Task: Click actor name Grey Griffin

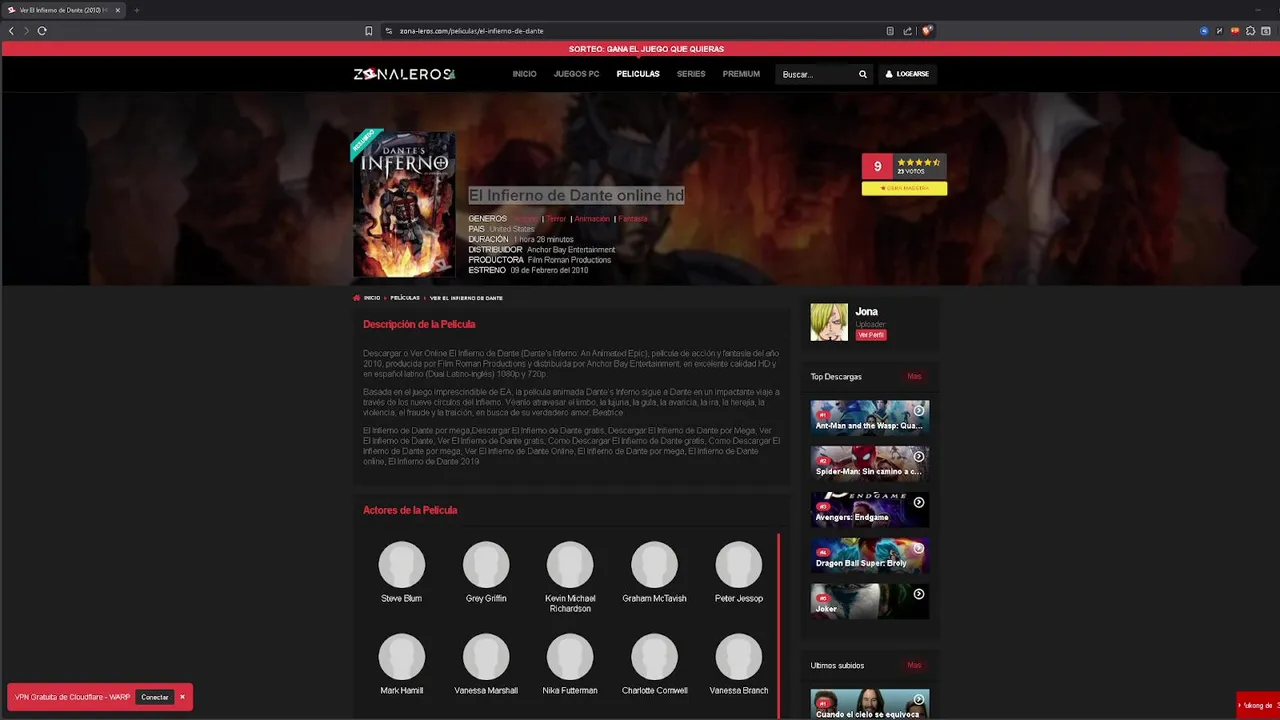Action: coord(486,599)
